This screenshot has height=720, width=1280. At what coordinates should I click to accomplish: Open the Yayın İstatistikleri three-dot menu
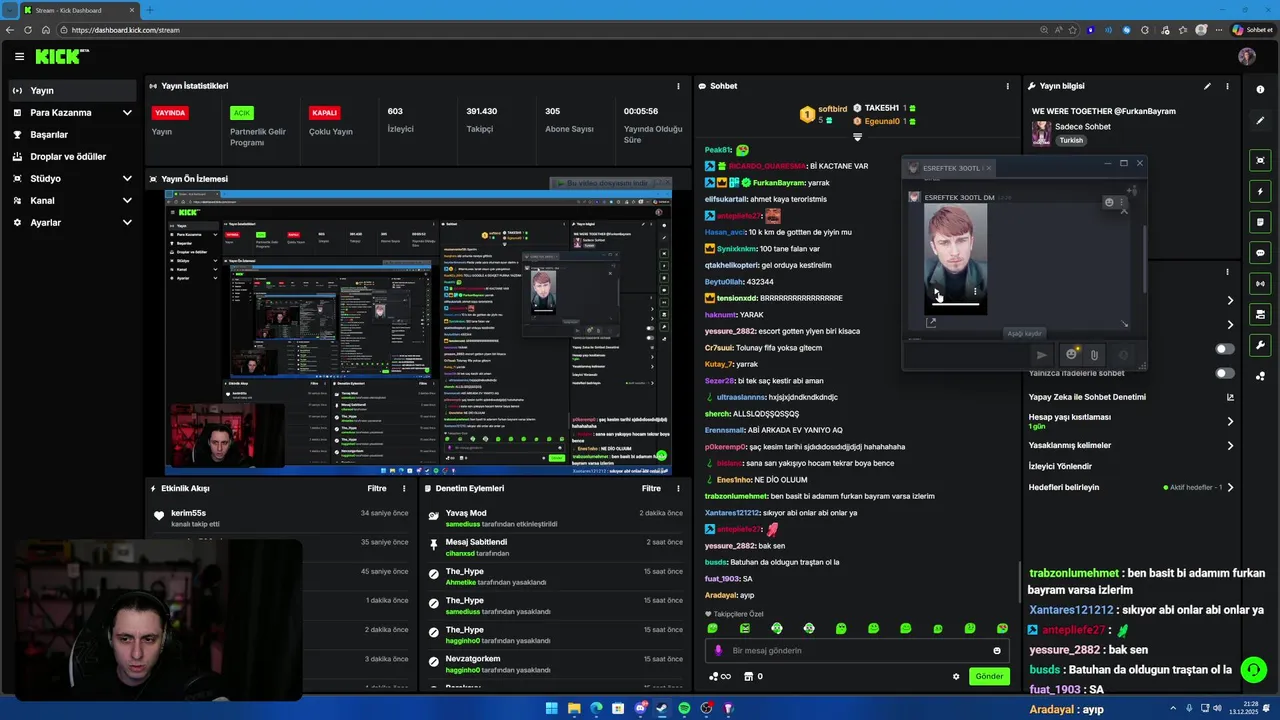tap(678, 86)
